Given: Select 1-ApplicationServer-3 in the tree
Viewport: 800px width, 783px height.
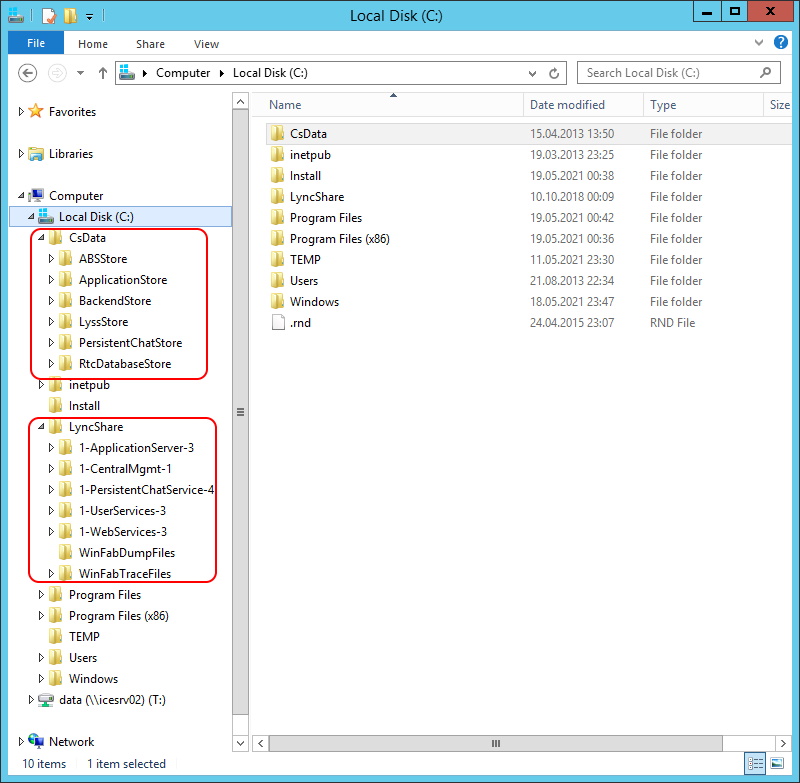Looking at the screenshot, I should click(136, 447).
